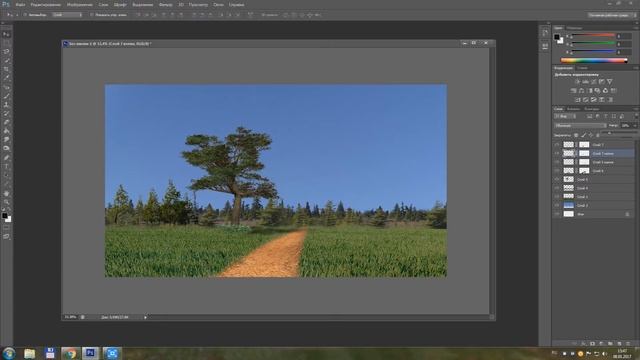Select the Hand tool
This screenshot has height=360, width=640.
point(7,193)
